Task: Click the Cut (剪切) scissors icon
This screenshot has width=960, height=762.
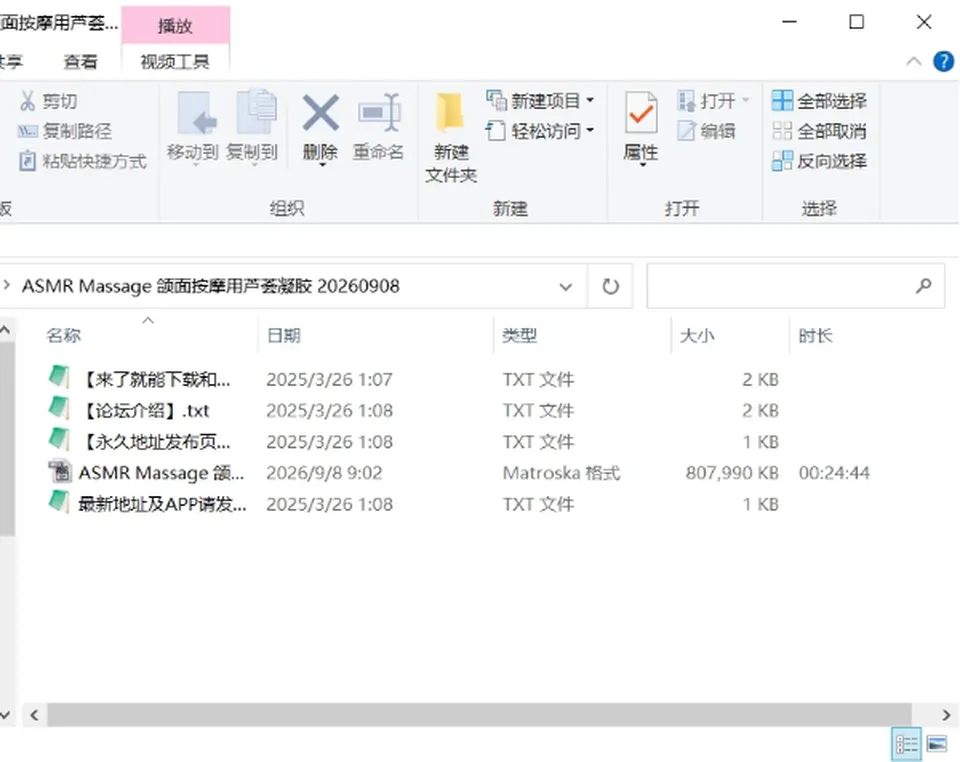Action: click(28, 100)
